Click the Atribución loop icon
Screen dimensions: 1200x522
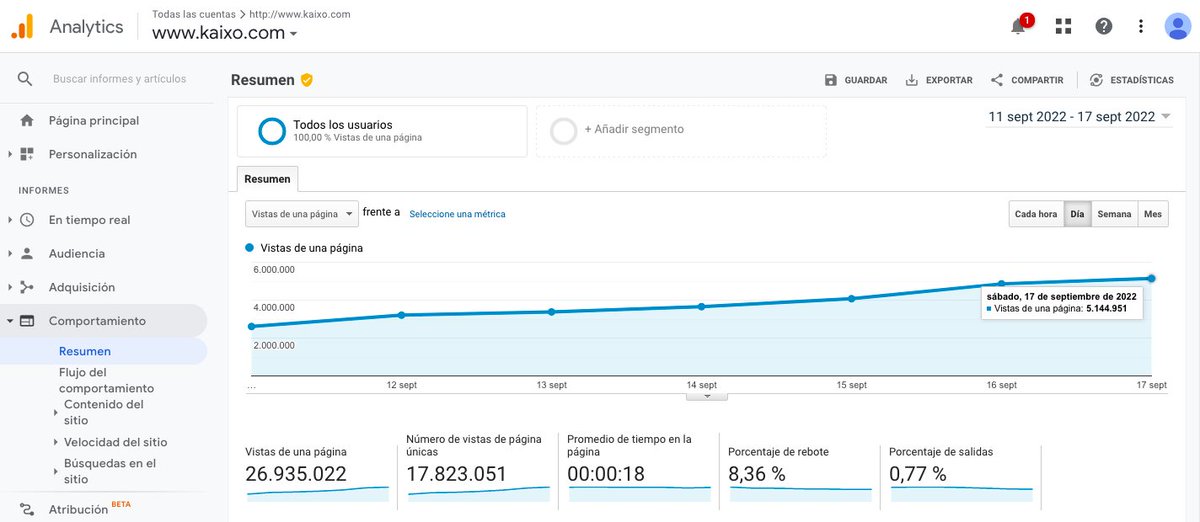click(27, 509)
